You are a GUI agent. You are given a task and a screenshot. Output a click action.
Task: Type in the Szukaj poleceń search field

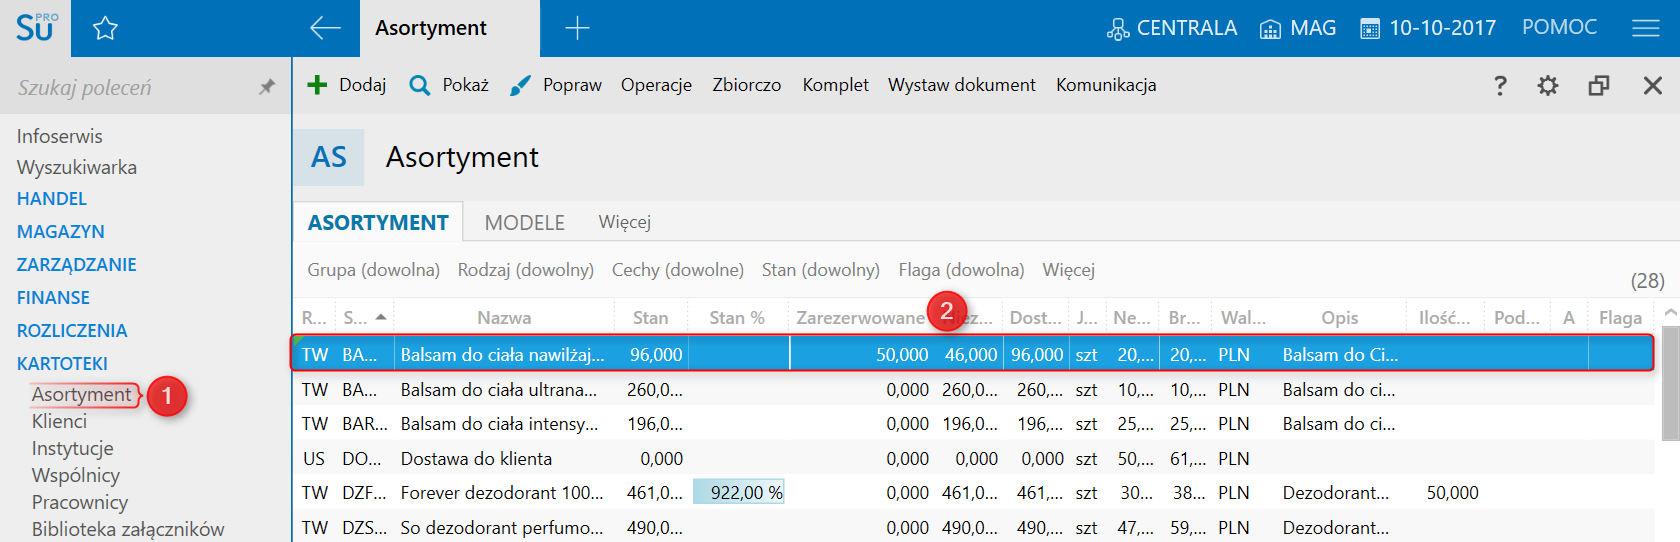pos(130,87)
